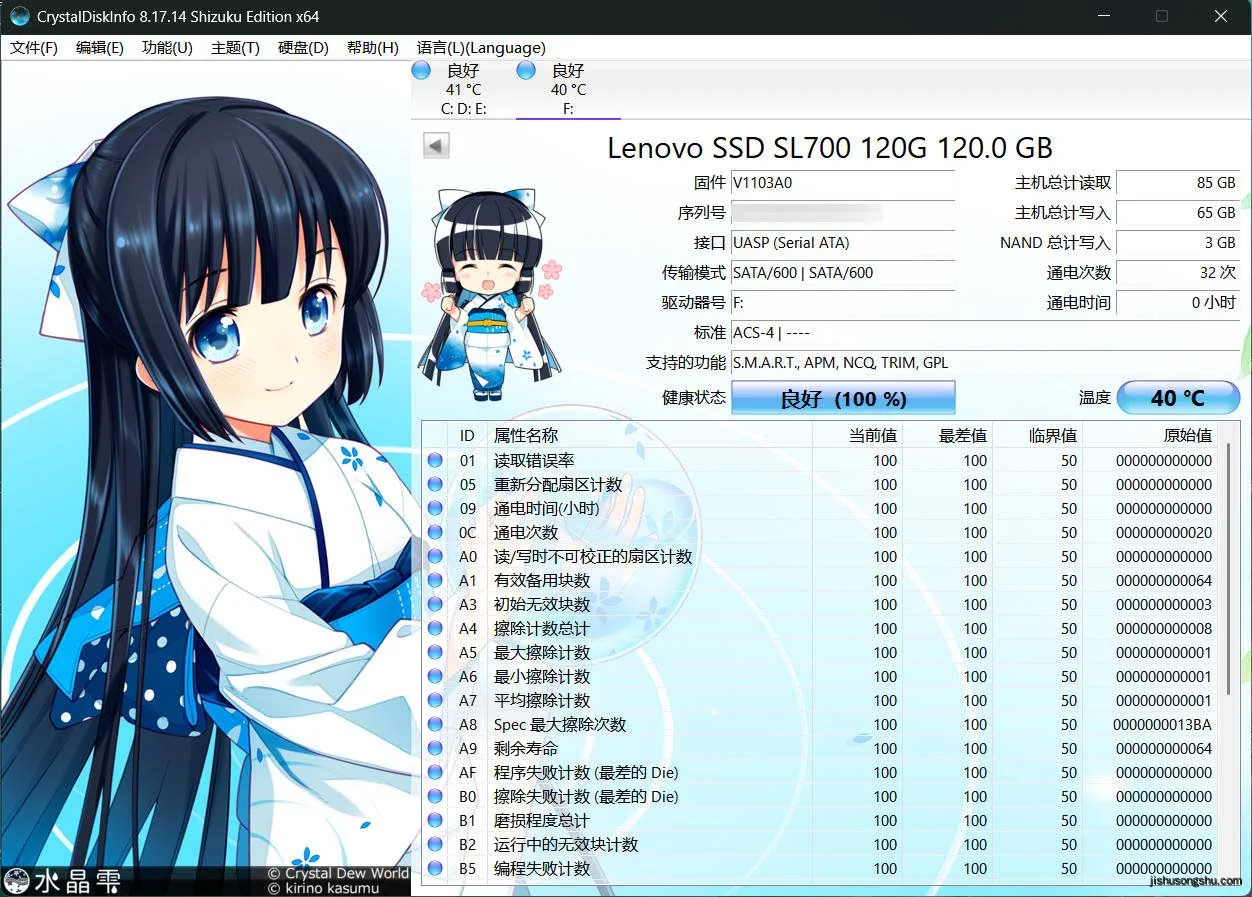1252x897 pixels.
Task: Click the status orb for 最大擦除计数
Action: [x=435, y=652]
